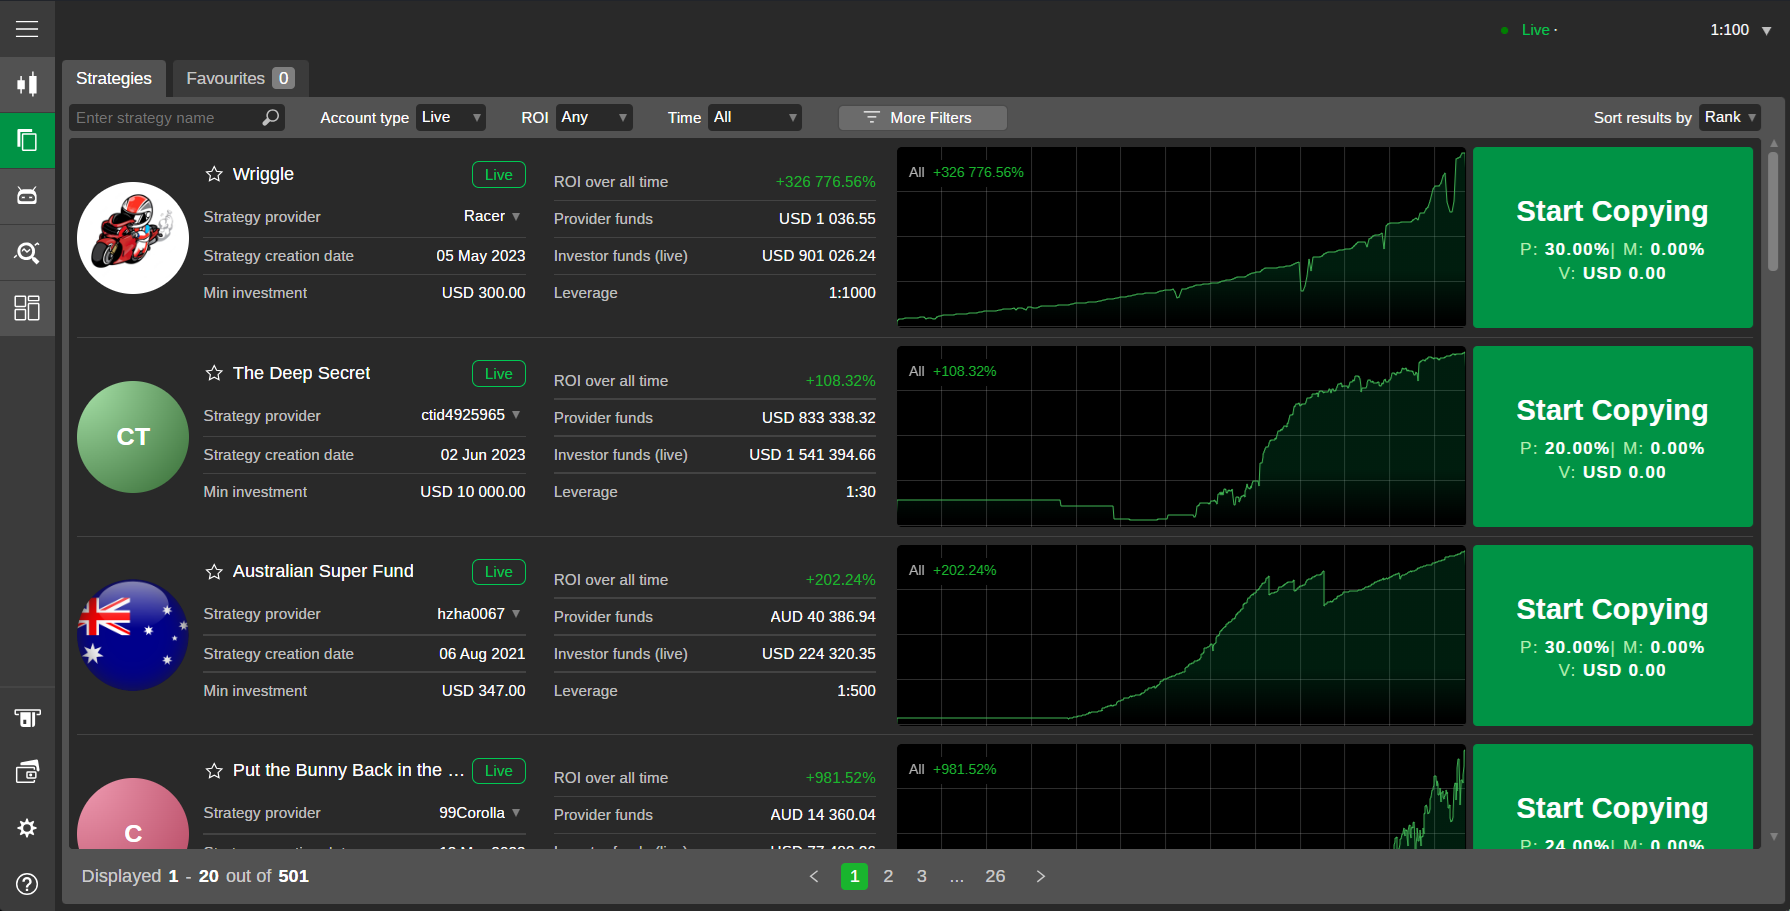The width and height of the screenshot is (1790, 911).
Task: Select the Strategies tab
Action: pos(114,78)
